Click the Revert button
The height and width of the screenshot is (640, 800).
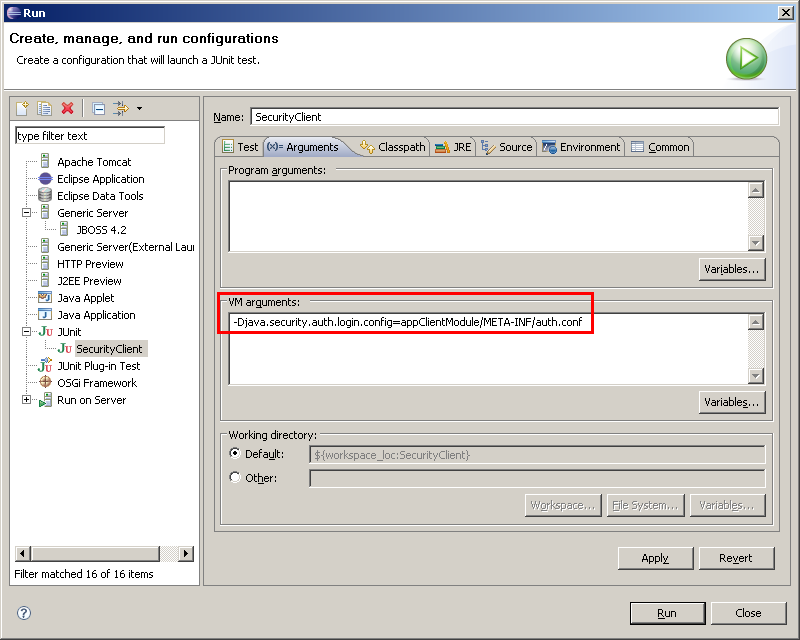pyautogui.click(x=736, y=558)
